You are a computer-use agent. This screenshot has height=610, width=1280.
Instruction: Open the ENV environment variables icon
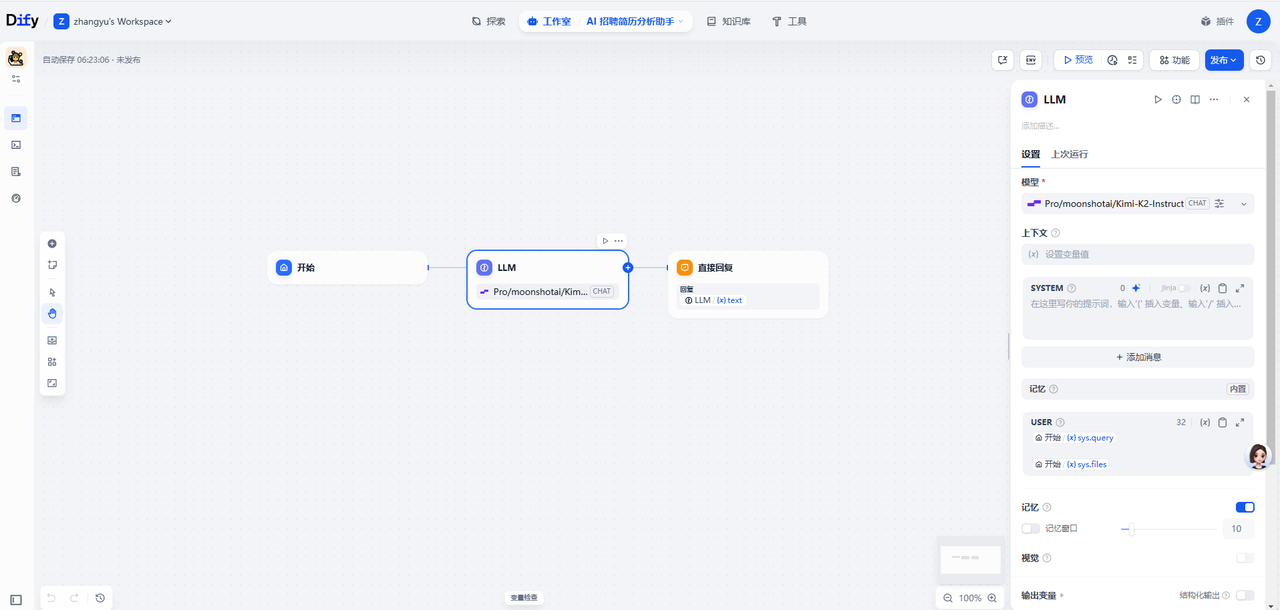click(1031, 60)
